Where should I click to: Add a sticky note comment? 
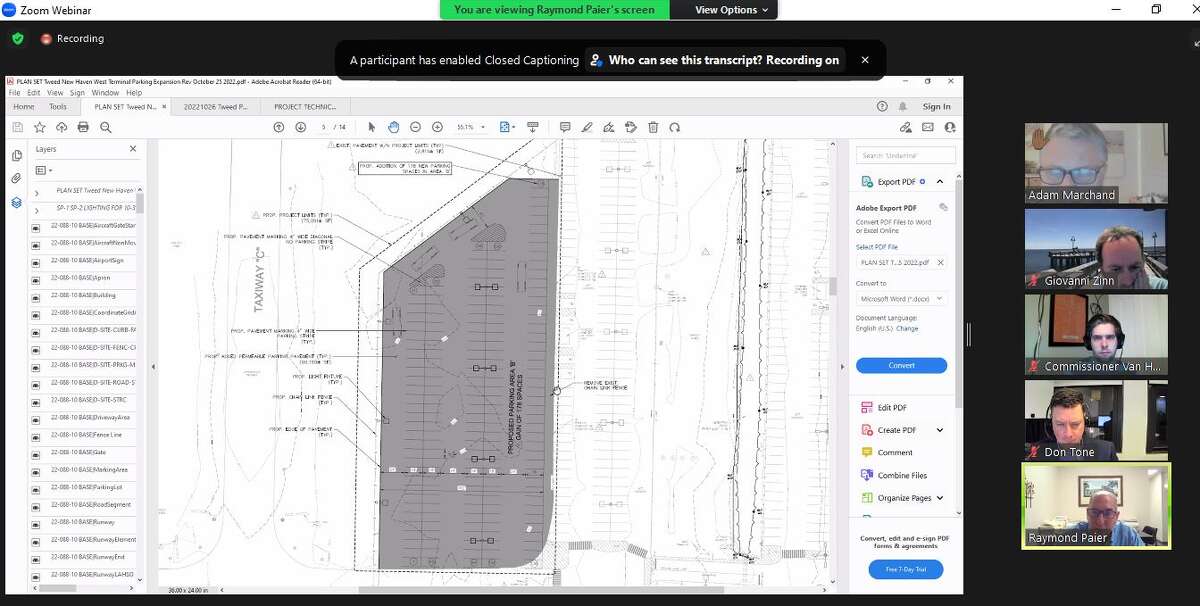[566, 127]
